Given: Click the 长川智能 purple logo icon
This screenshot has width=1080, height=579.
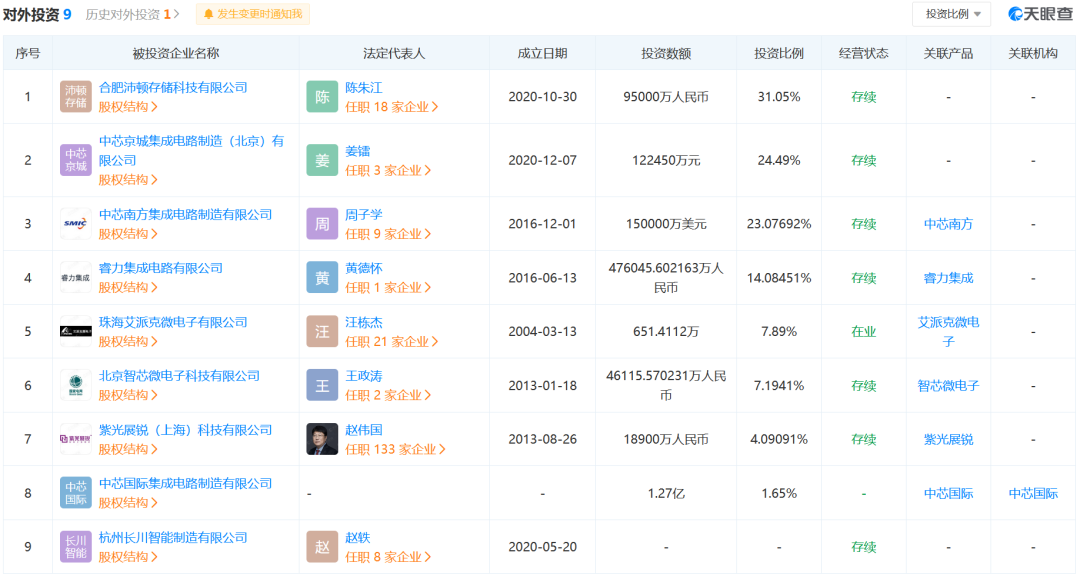Looking at the screenshot, I should [x=76, y=547].
